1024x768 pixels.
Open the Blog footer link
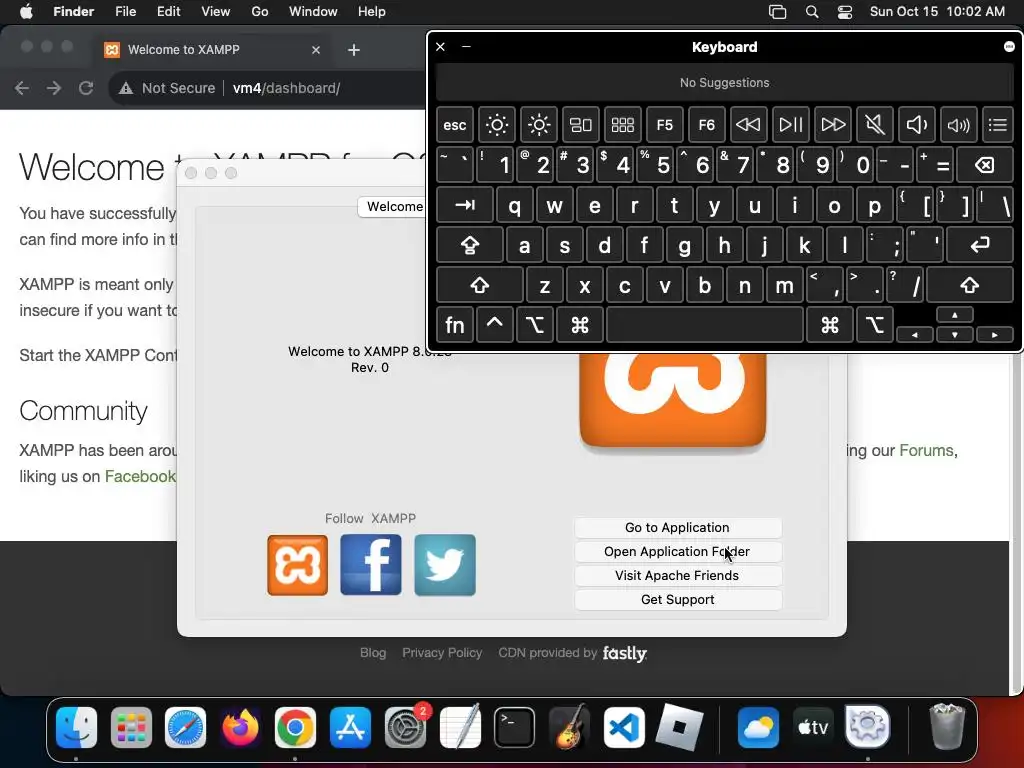[373, 652]
